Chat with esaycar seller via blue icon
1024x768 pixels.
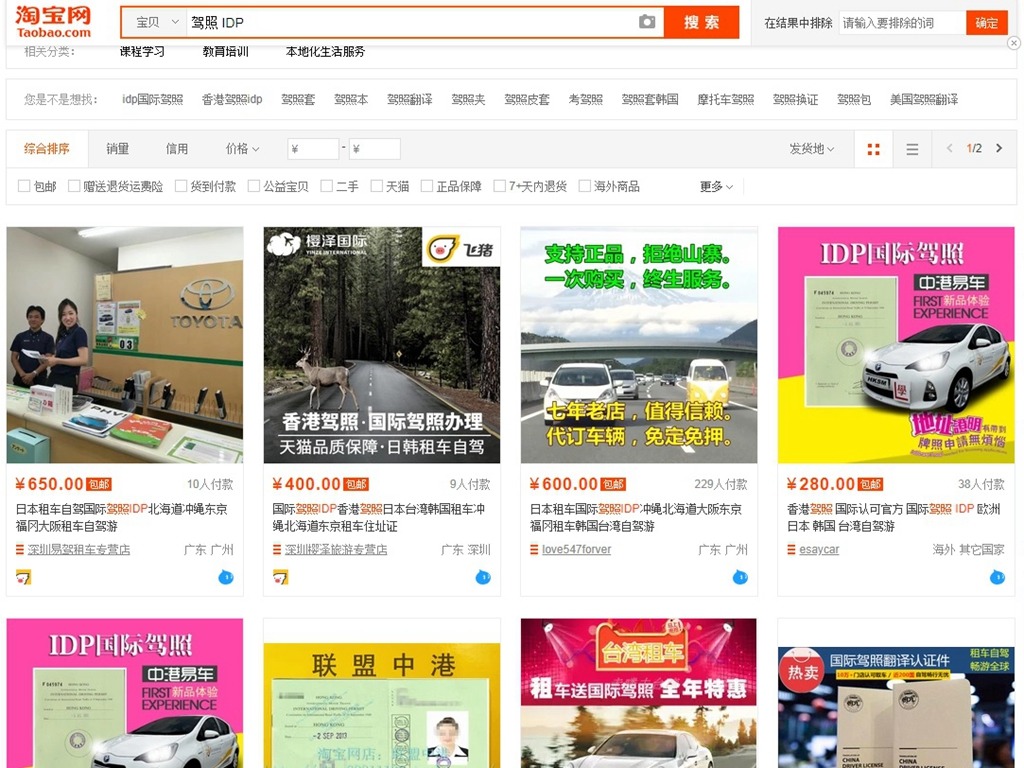tap(998, 577)
